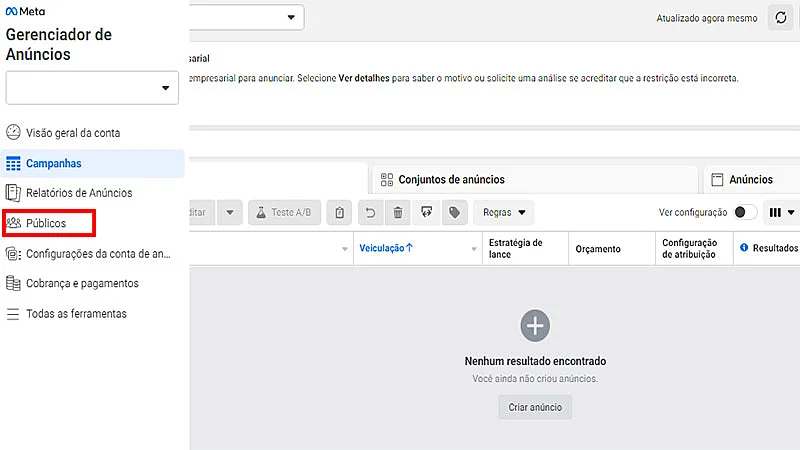Click the Campanhas grid icon
Viewport: 800px width, 450px height.
pyautogui.click(x=13, y=163)
